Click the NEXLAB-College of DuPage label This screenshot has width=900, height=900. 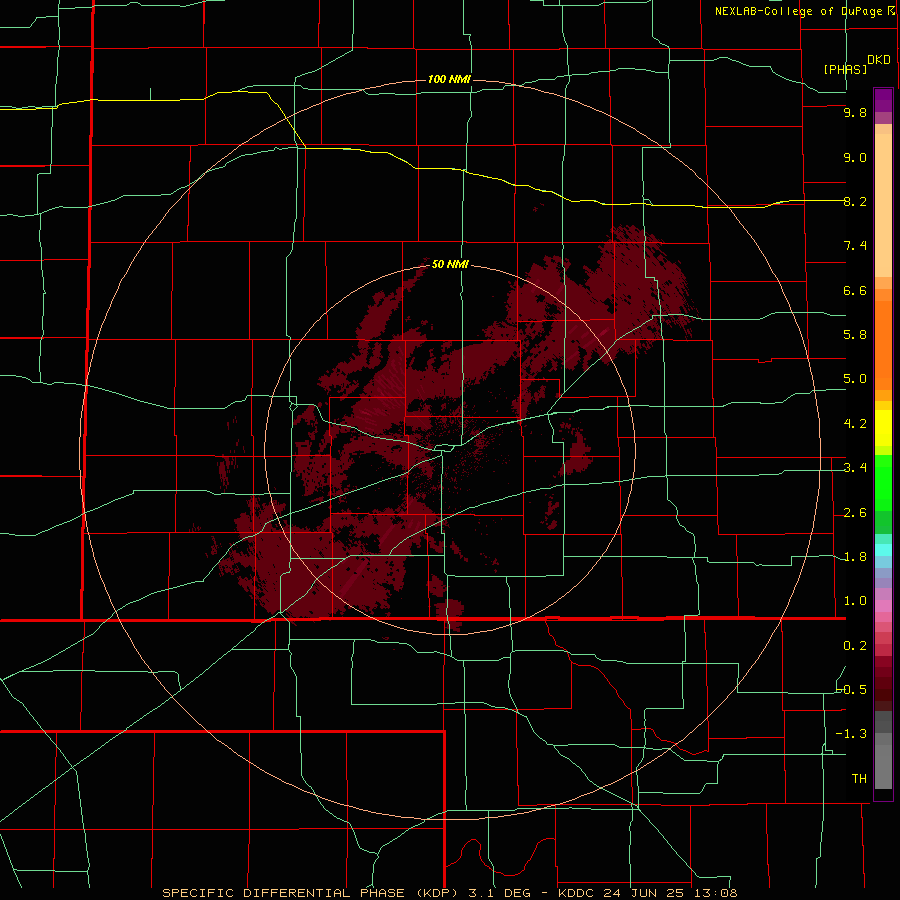799,11
